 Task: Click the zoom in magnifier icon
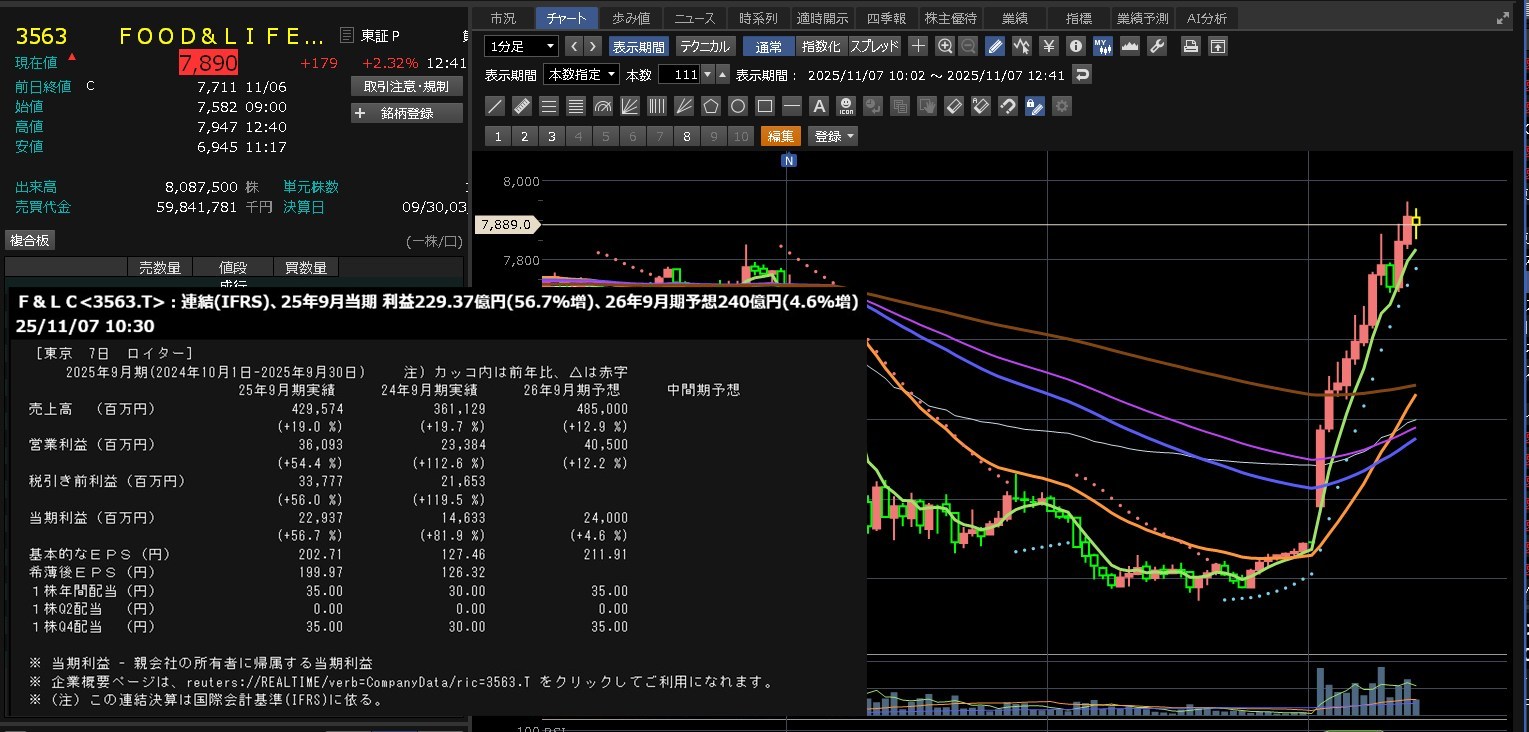point(945,46)
